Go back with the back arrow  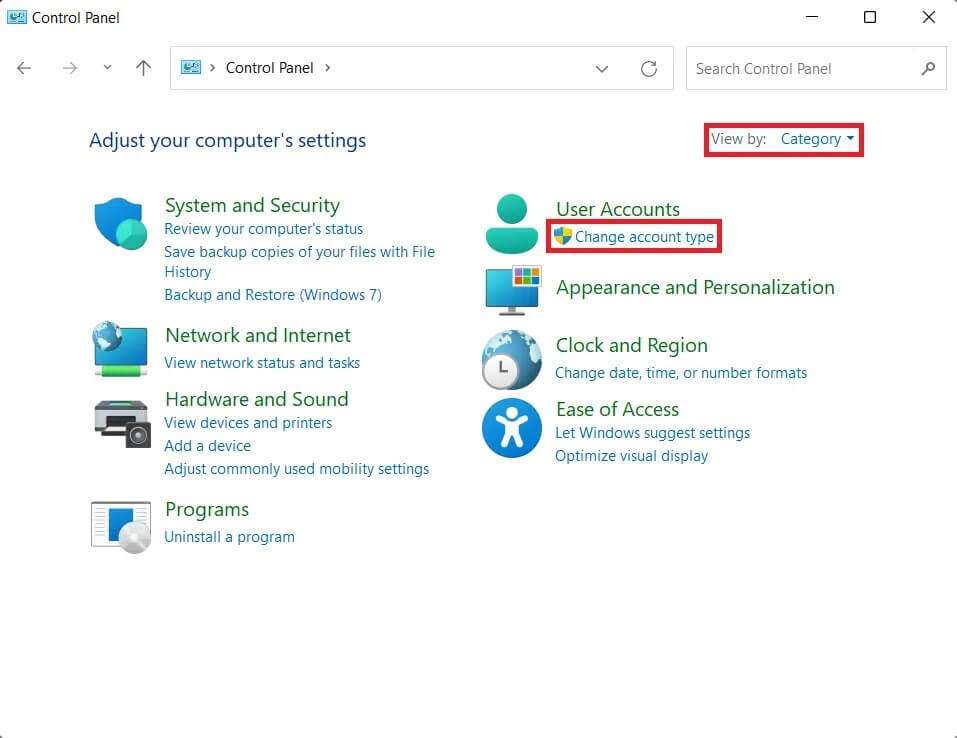24,68
